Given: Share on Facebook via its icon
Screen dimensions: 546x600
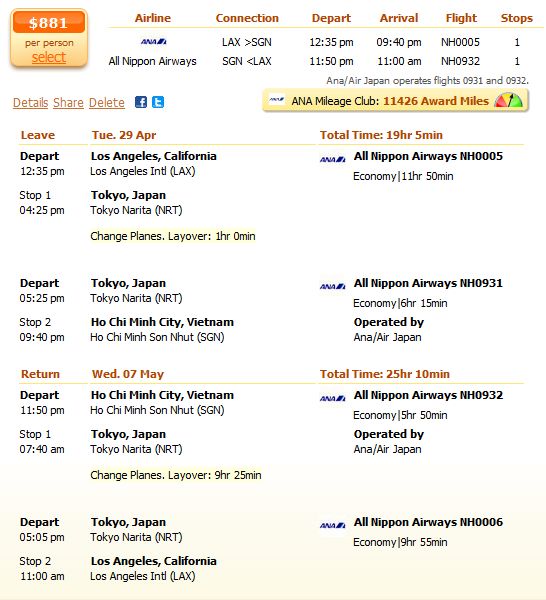Looking at the screenshot, I should [x=141, y=102].
